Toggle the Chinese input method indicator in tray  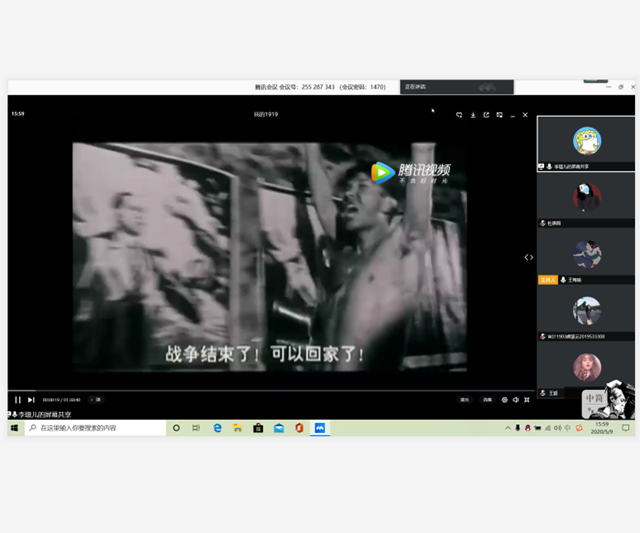pos(567,428)
